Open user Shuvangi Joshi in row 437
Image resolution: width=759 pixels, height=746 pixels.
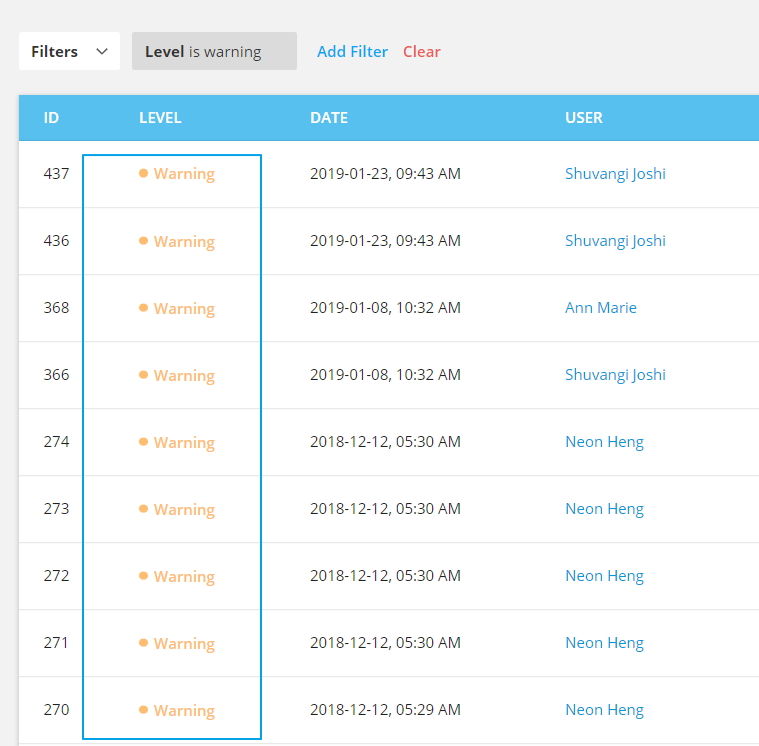coord(615,174)
